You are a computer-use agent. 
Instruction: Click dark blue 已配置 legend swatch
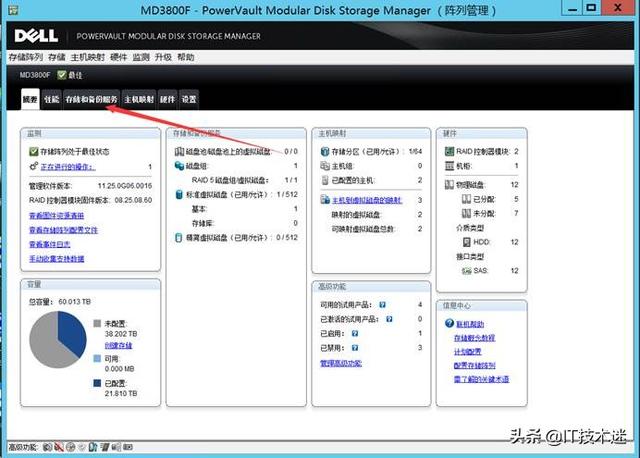(x=97, y=383)
